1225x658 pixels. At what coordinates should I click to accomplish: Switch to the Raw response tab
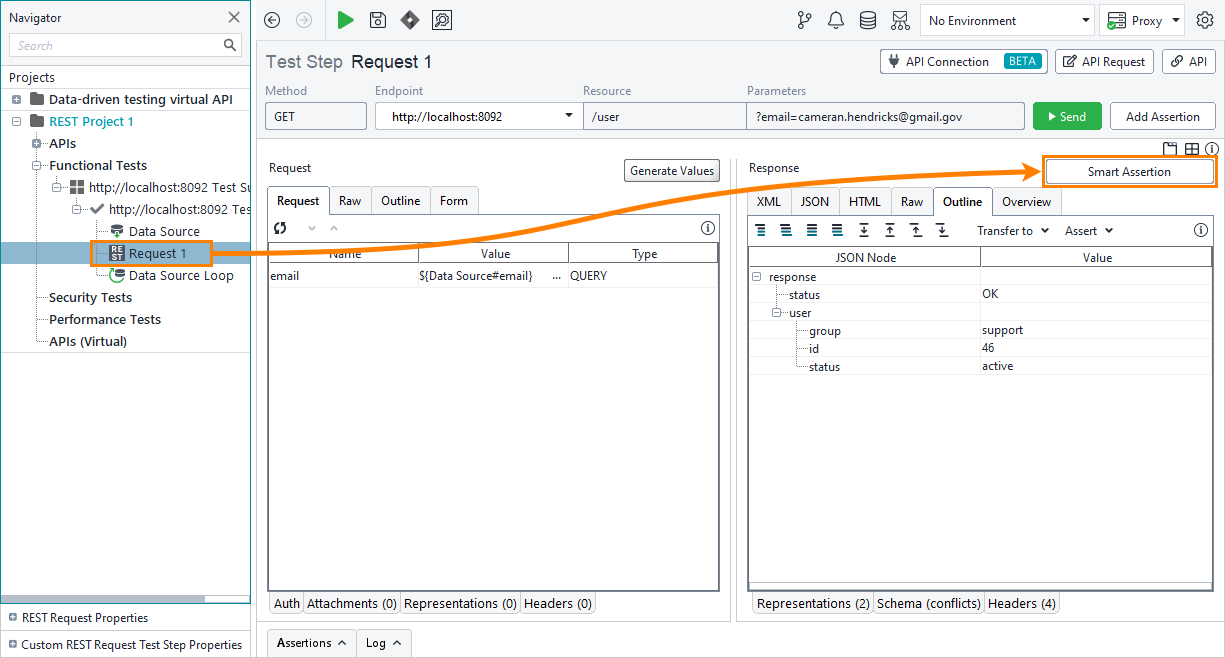click(911, 201)
